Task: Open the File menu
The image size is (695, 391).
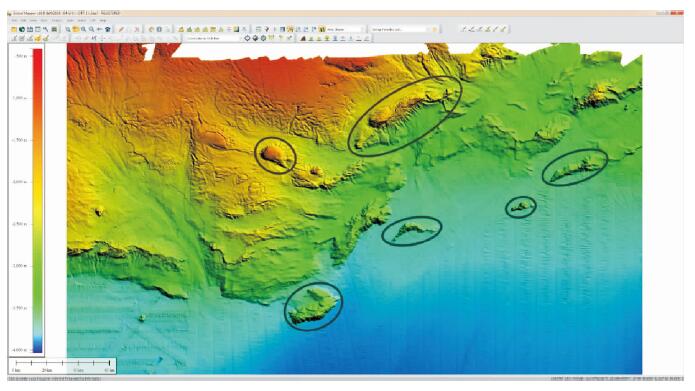Action: pos(14,20)
